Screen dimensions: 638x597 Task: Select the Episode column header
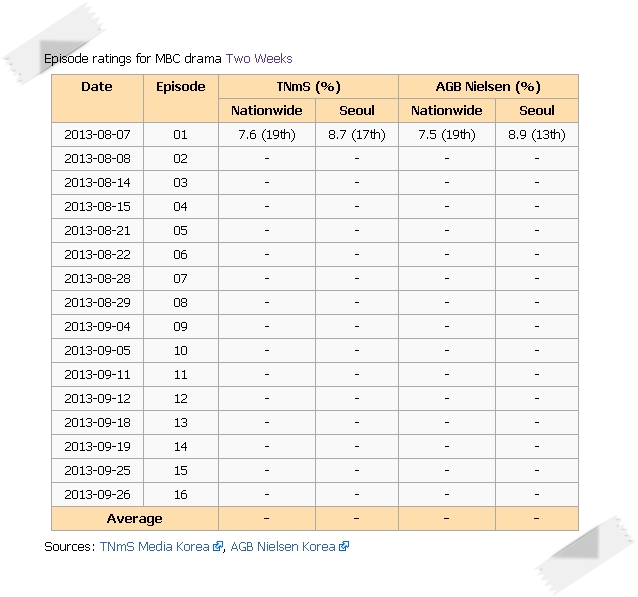pos(181,98)
